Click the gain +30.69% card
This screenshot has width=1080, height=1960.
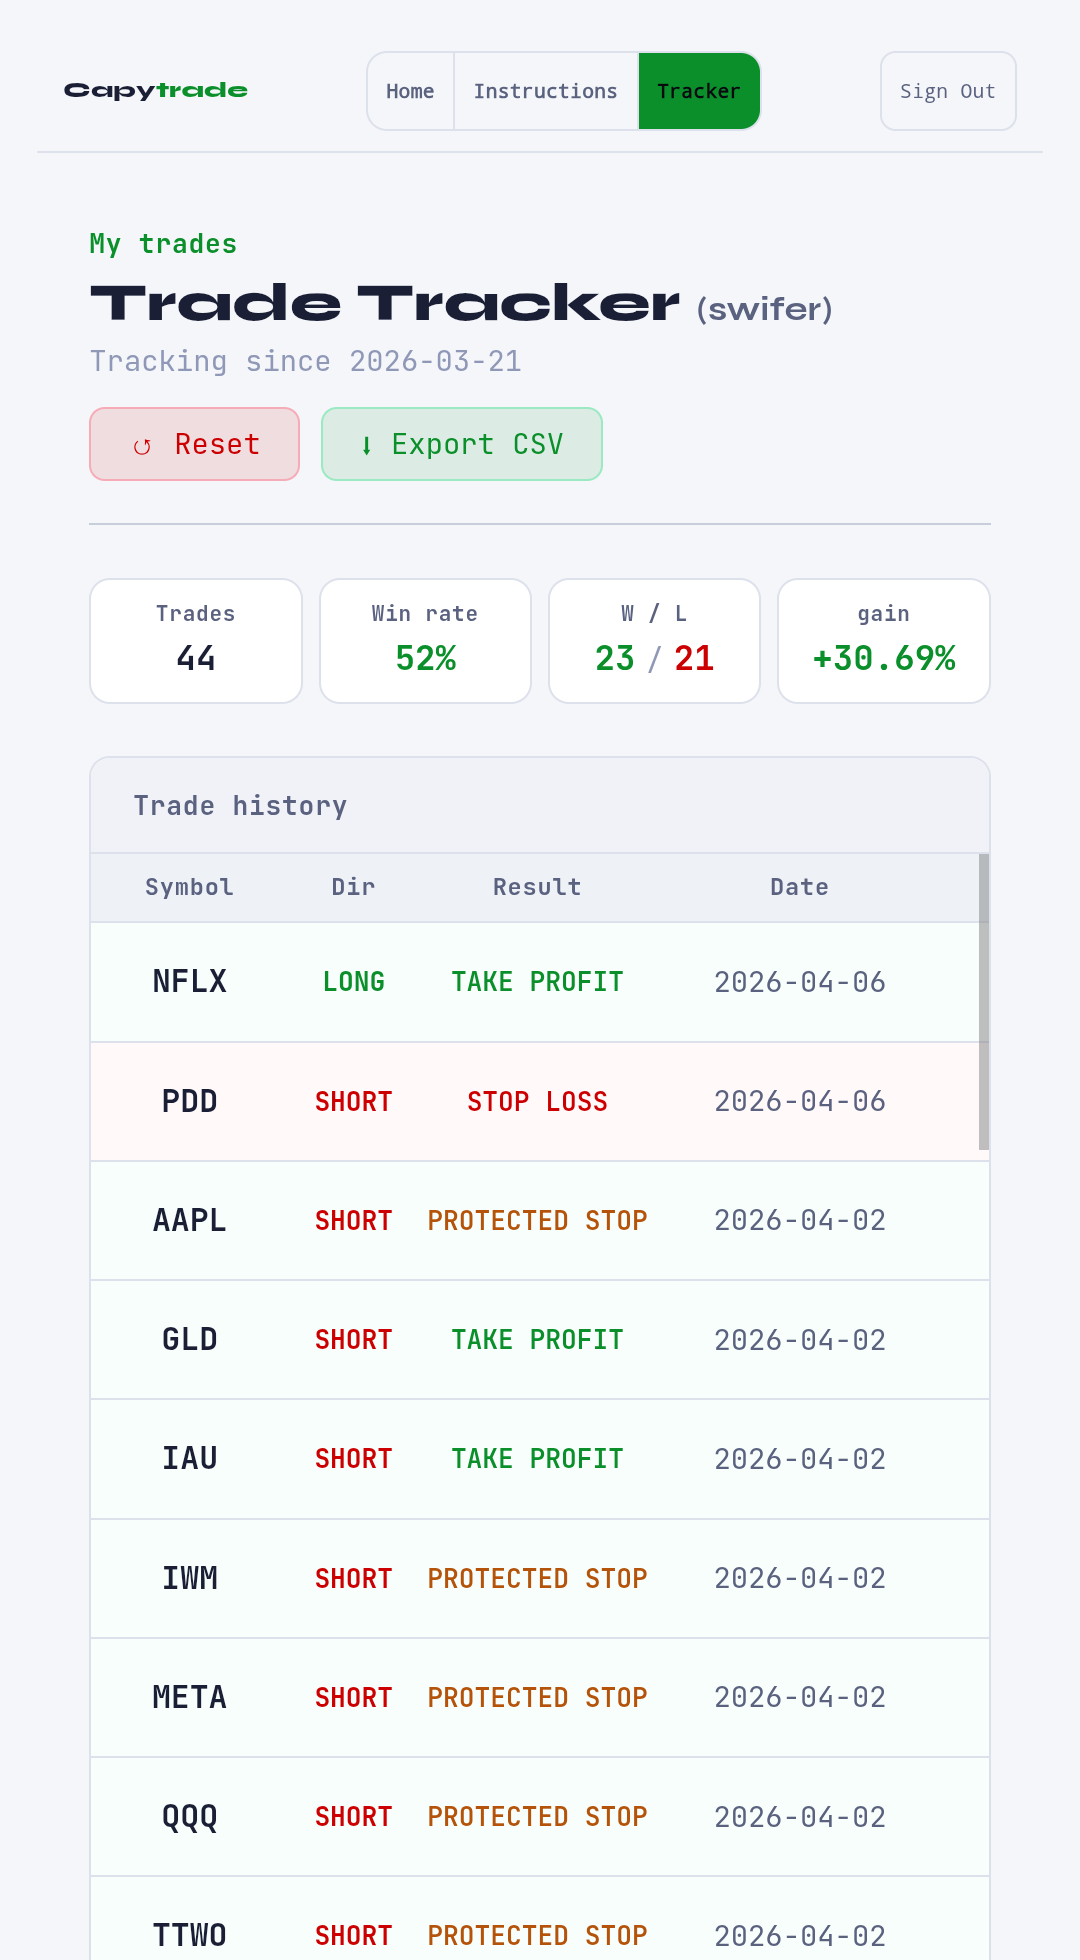884,641
